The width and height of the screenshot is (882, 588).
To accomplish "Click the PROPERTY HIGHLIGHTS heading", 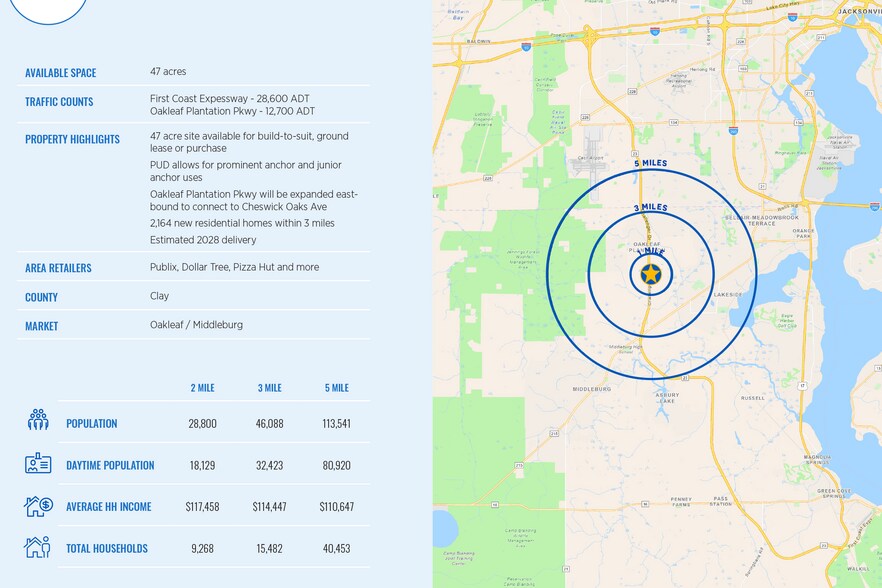I will [73, 139].
